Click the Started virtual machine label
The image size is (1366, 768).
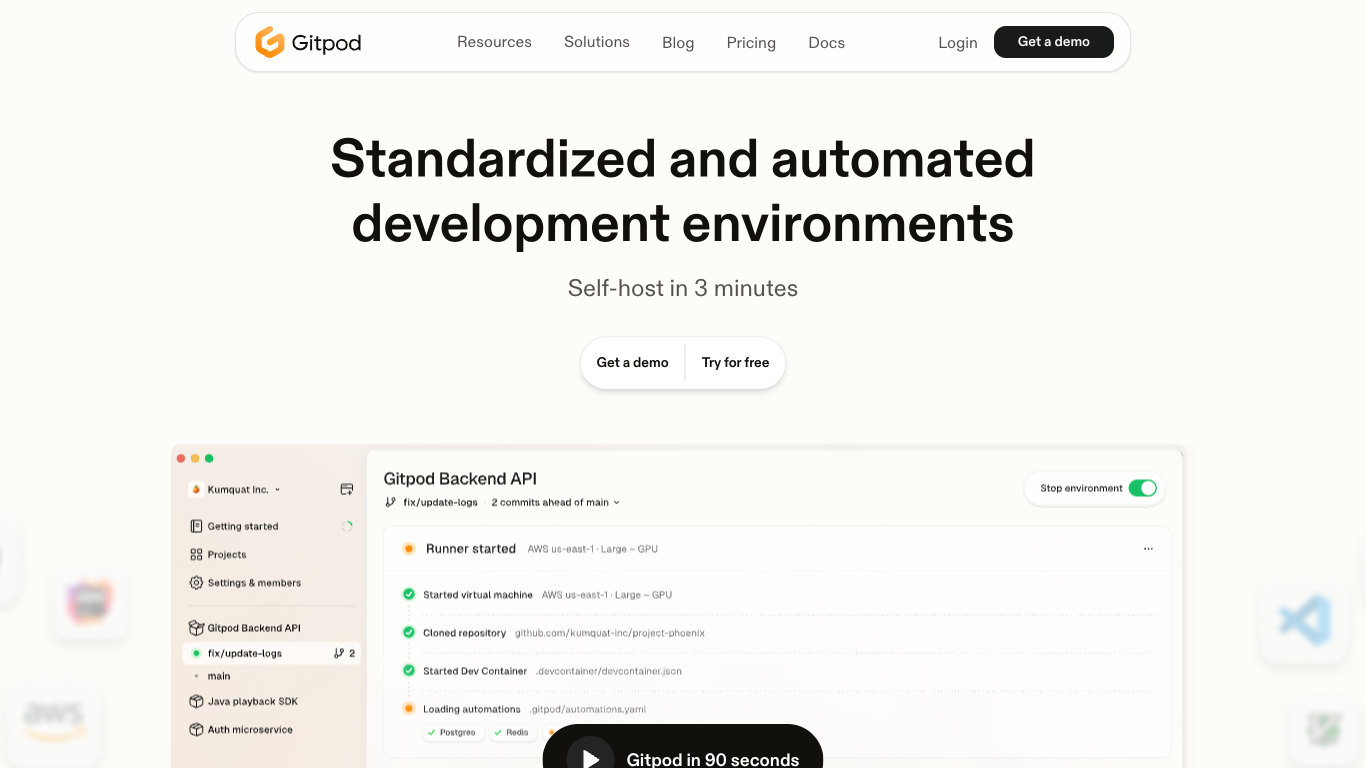pos(478,594)
